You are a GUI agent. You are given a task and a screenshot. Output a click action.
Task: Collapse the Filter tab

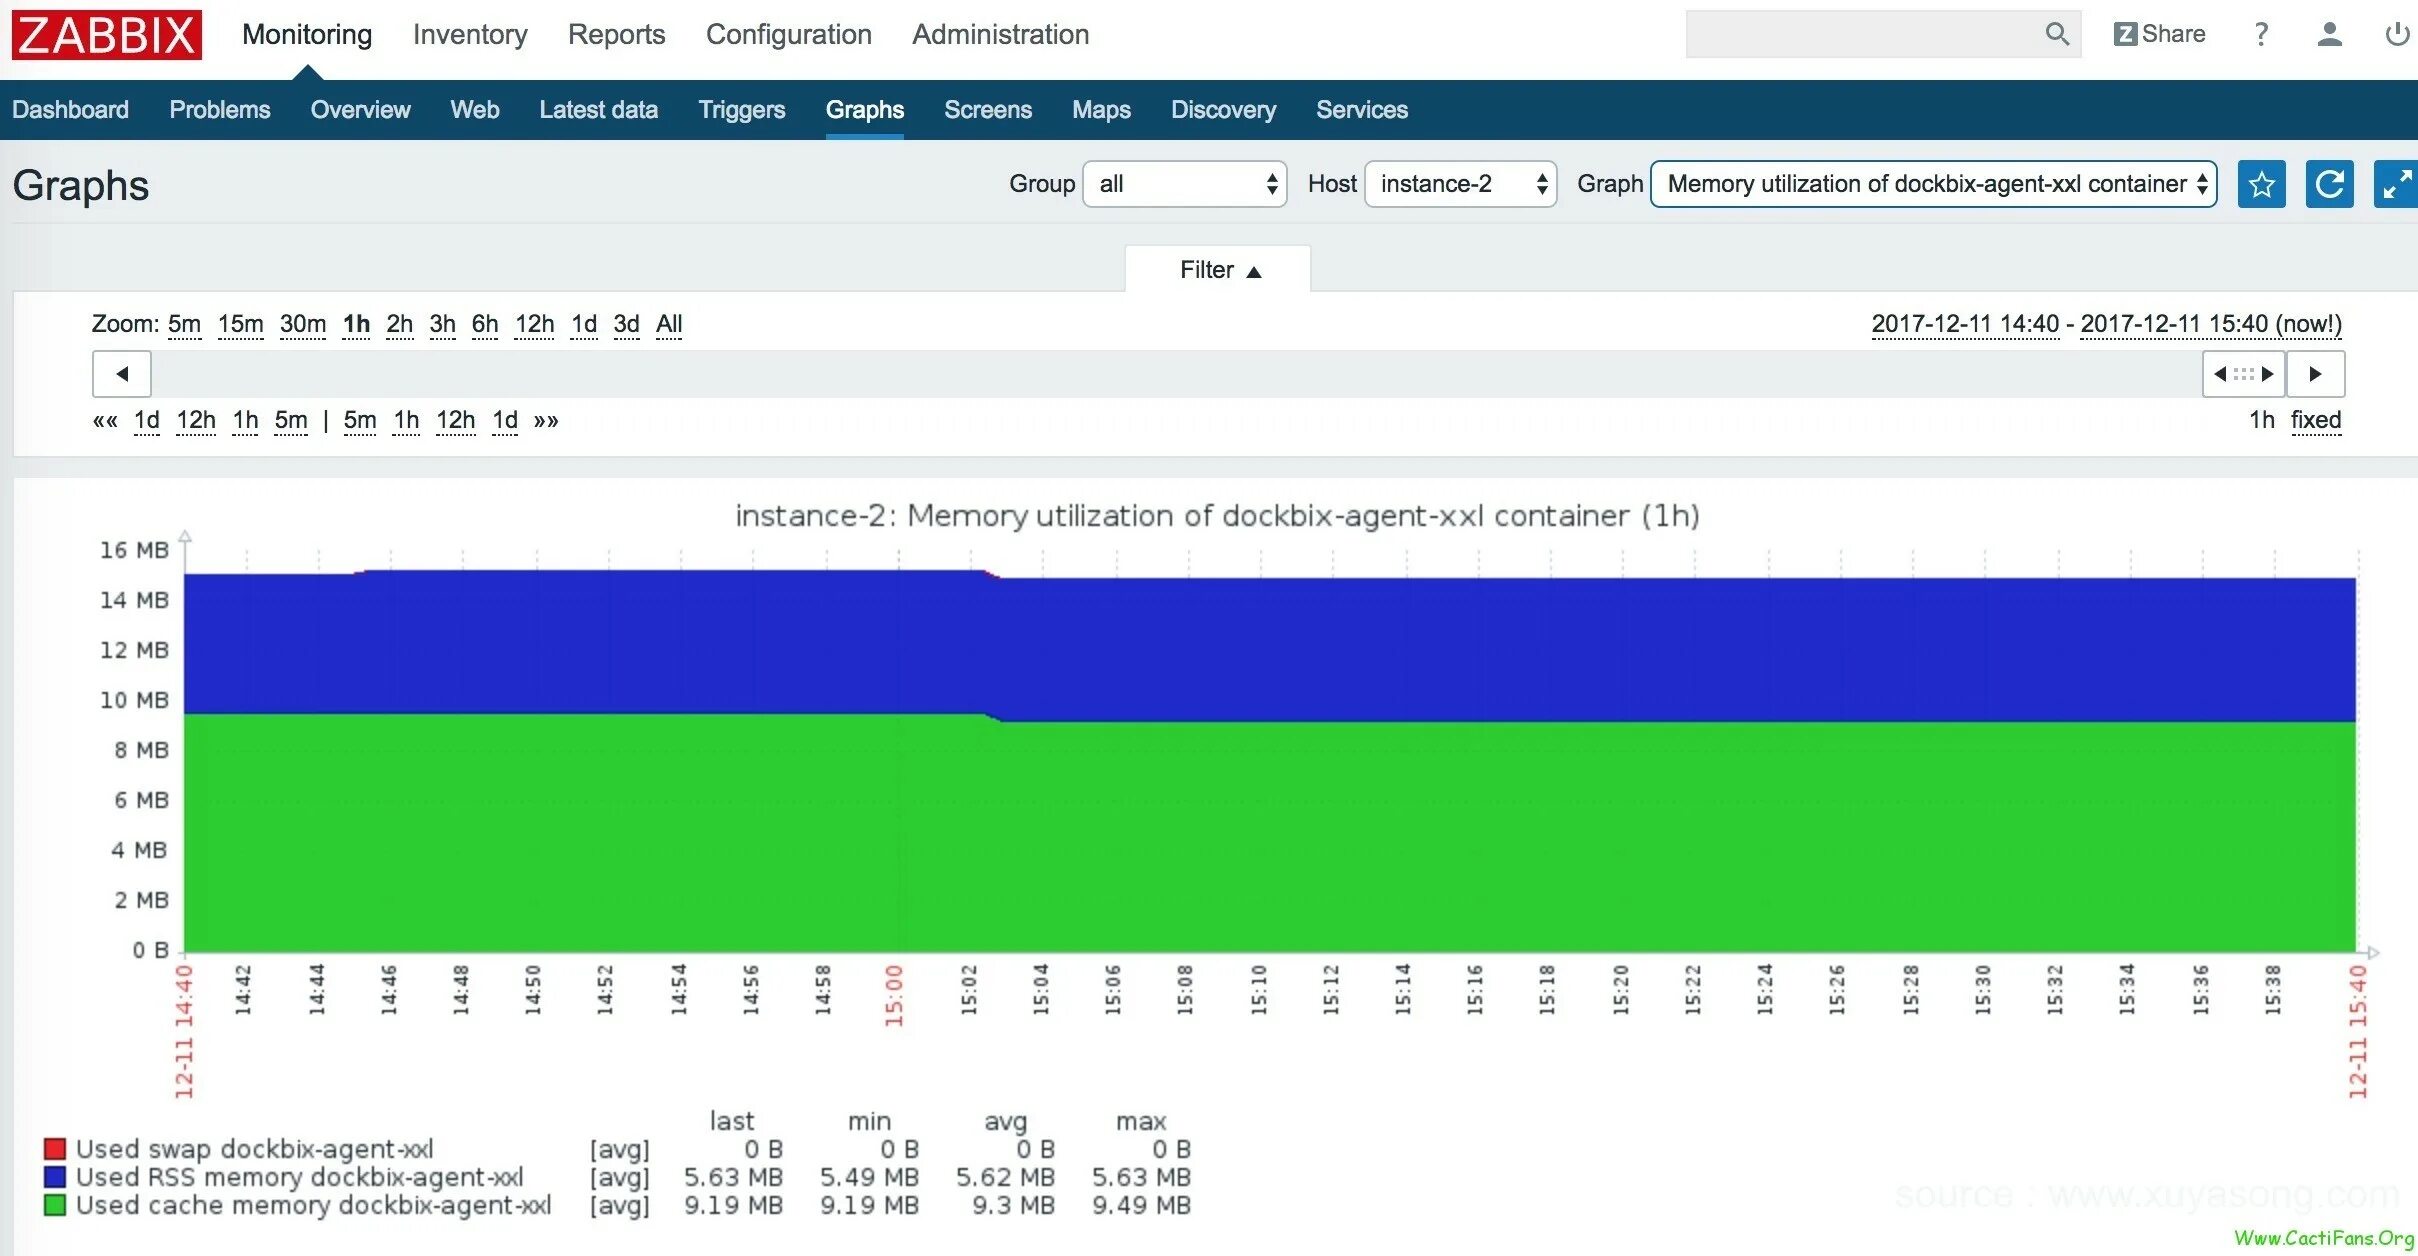coord(1218,270)
